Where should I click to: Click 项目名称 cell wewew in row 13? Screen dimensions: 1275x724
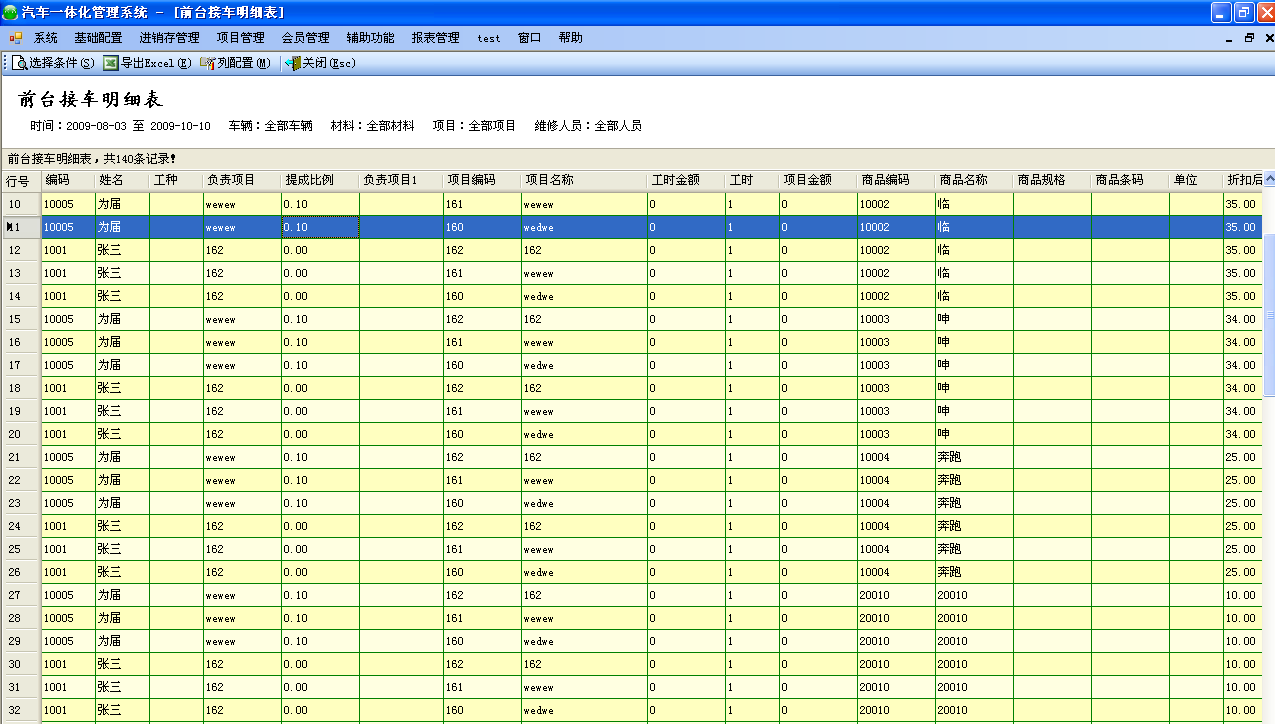(584, 273)
